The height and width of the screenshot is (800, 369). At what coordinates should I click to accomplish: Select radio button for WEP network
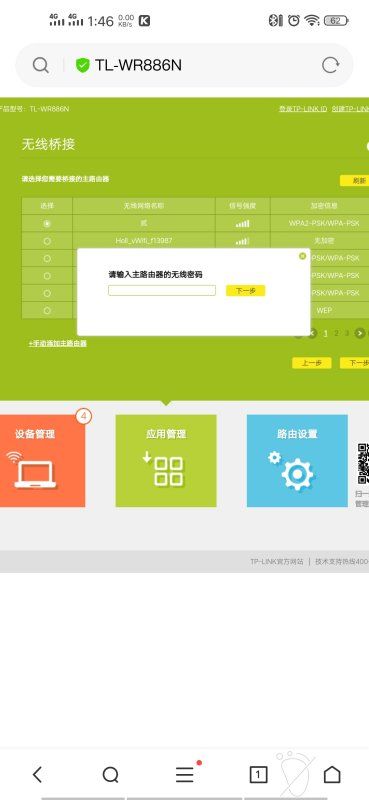(47, 310)
